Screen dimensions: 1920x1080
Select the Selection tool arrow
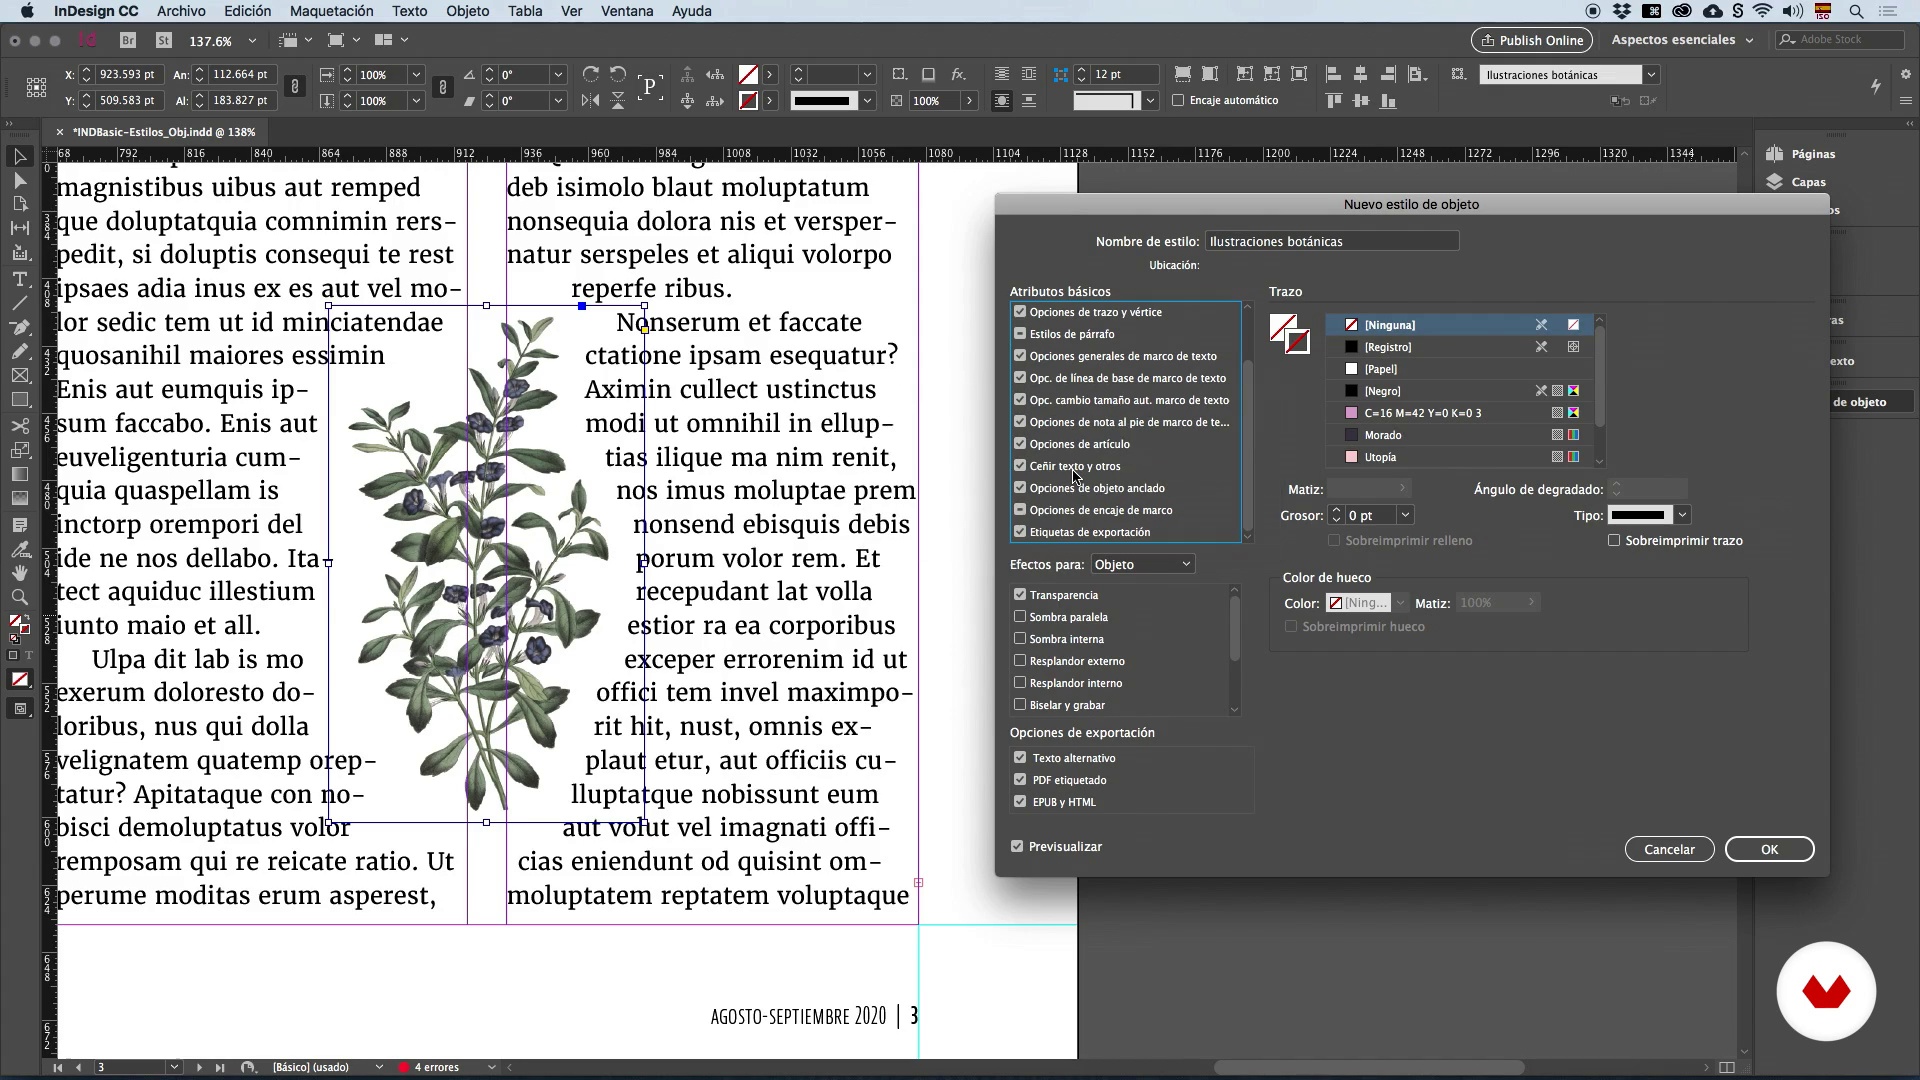(x=19, y=157)
